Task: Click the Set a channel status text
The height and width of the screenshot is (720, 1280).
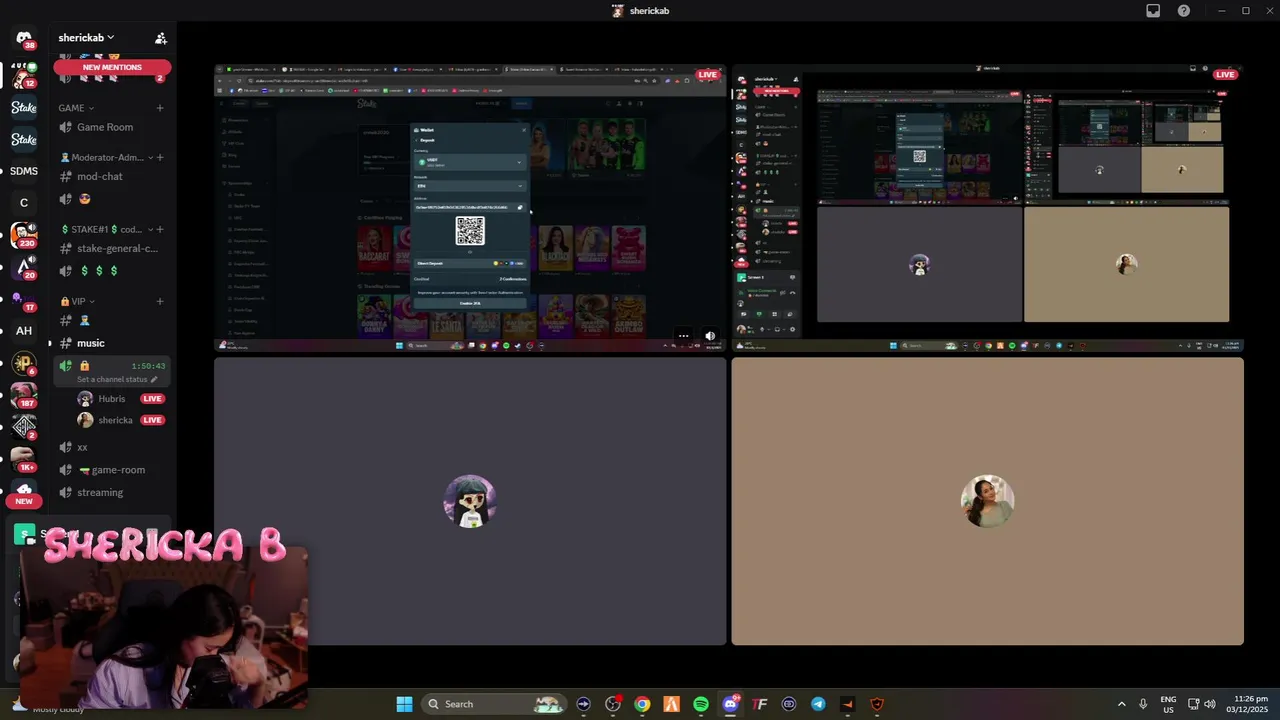Action: point(112,380)
